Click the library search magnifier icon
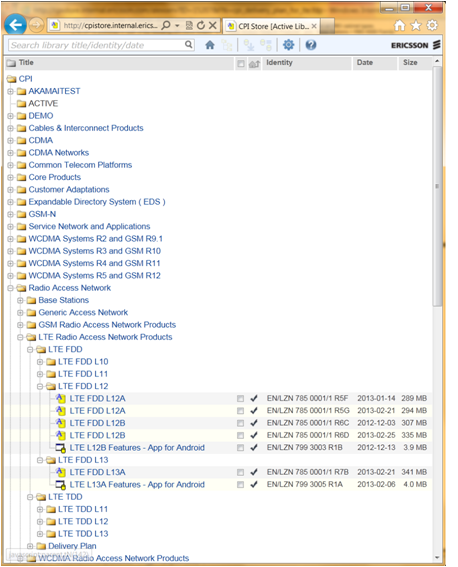The height and width of the screenshot is (567, 458). click(188, 44)
